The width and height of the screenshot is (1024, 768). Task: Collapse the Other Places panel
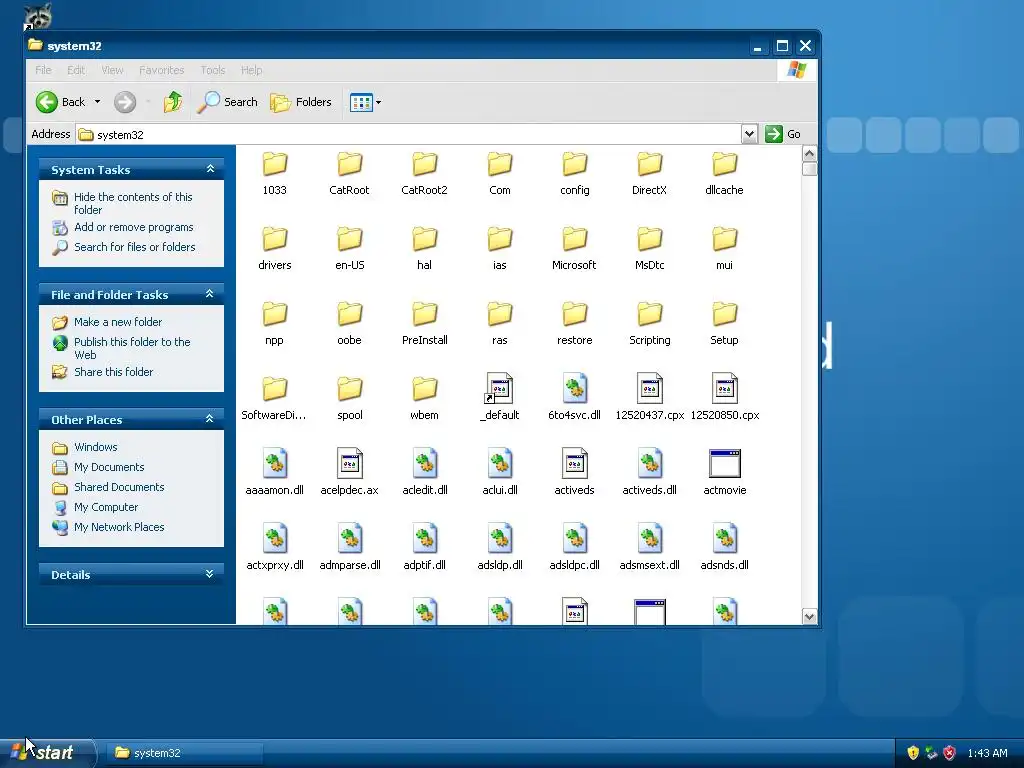click(x=210, y=419)
